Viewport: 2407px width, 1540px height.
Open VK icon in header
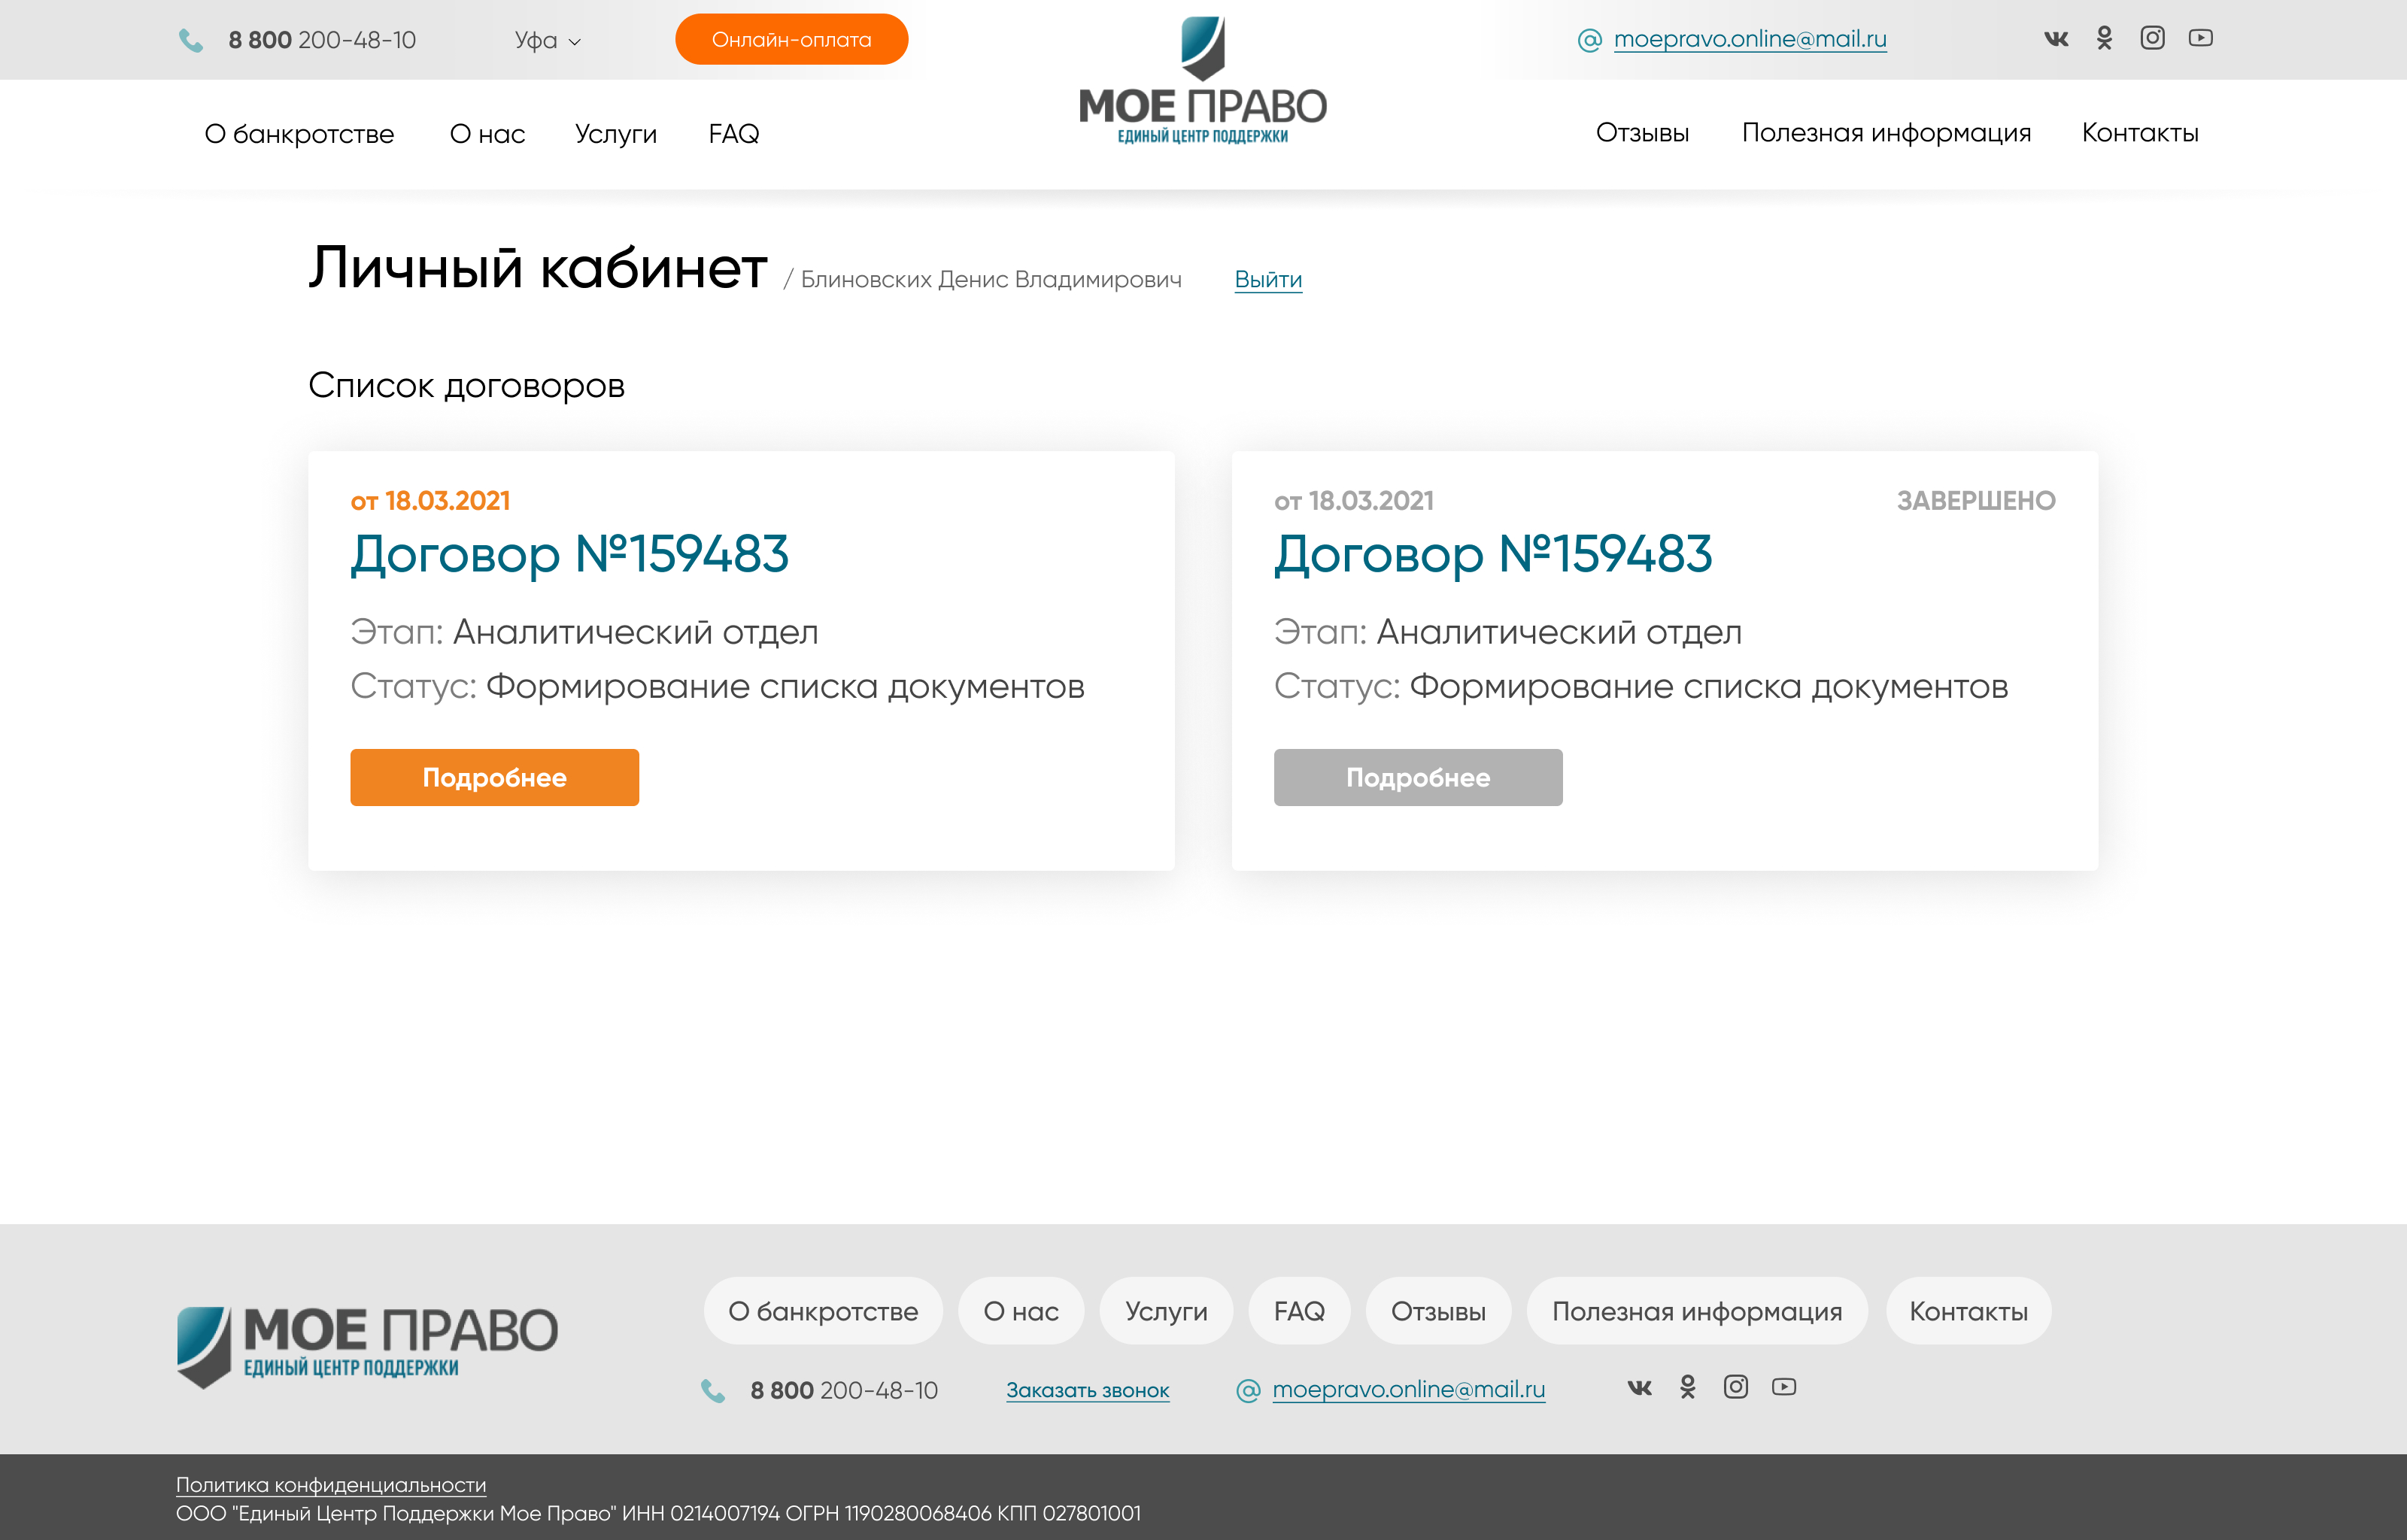pyautogui.click(x=2056, y=38)
